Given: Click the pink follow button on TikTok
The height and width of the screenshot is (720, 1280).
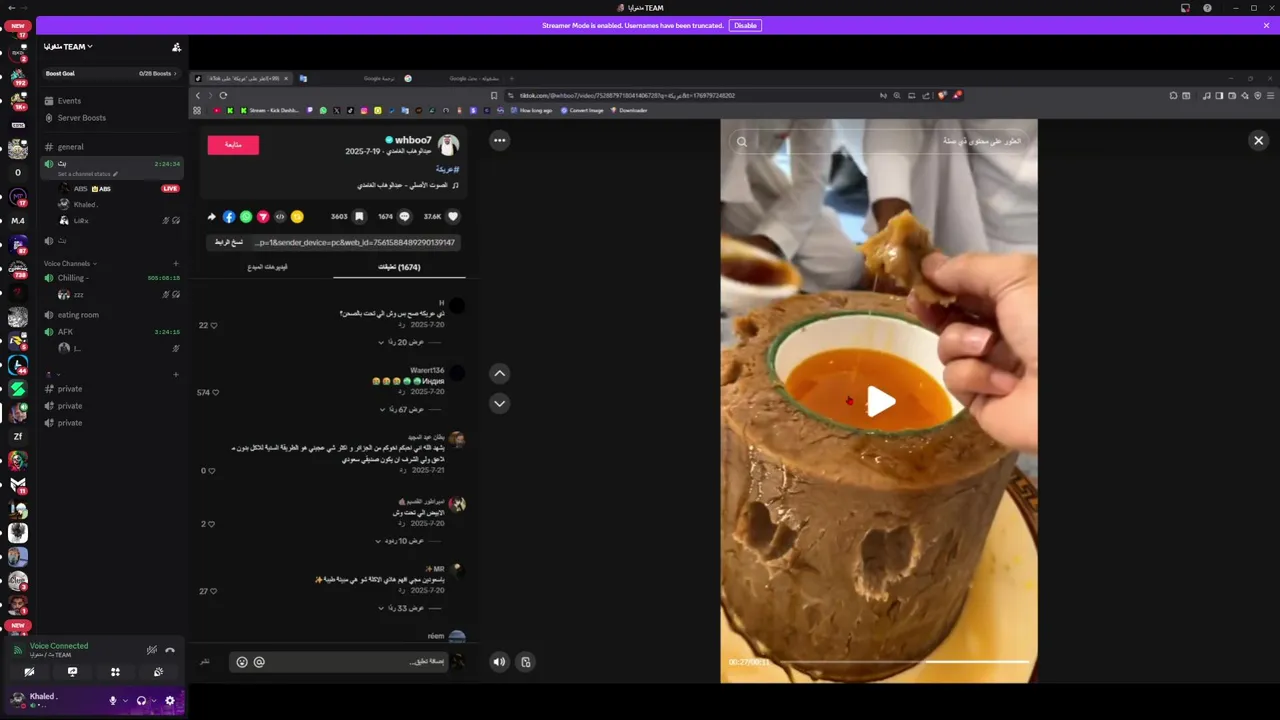Looking at the screenshot, I should 233,145.
